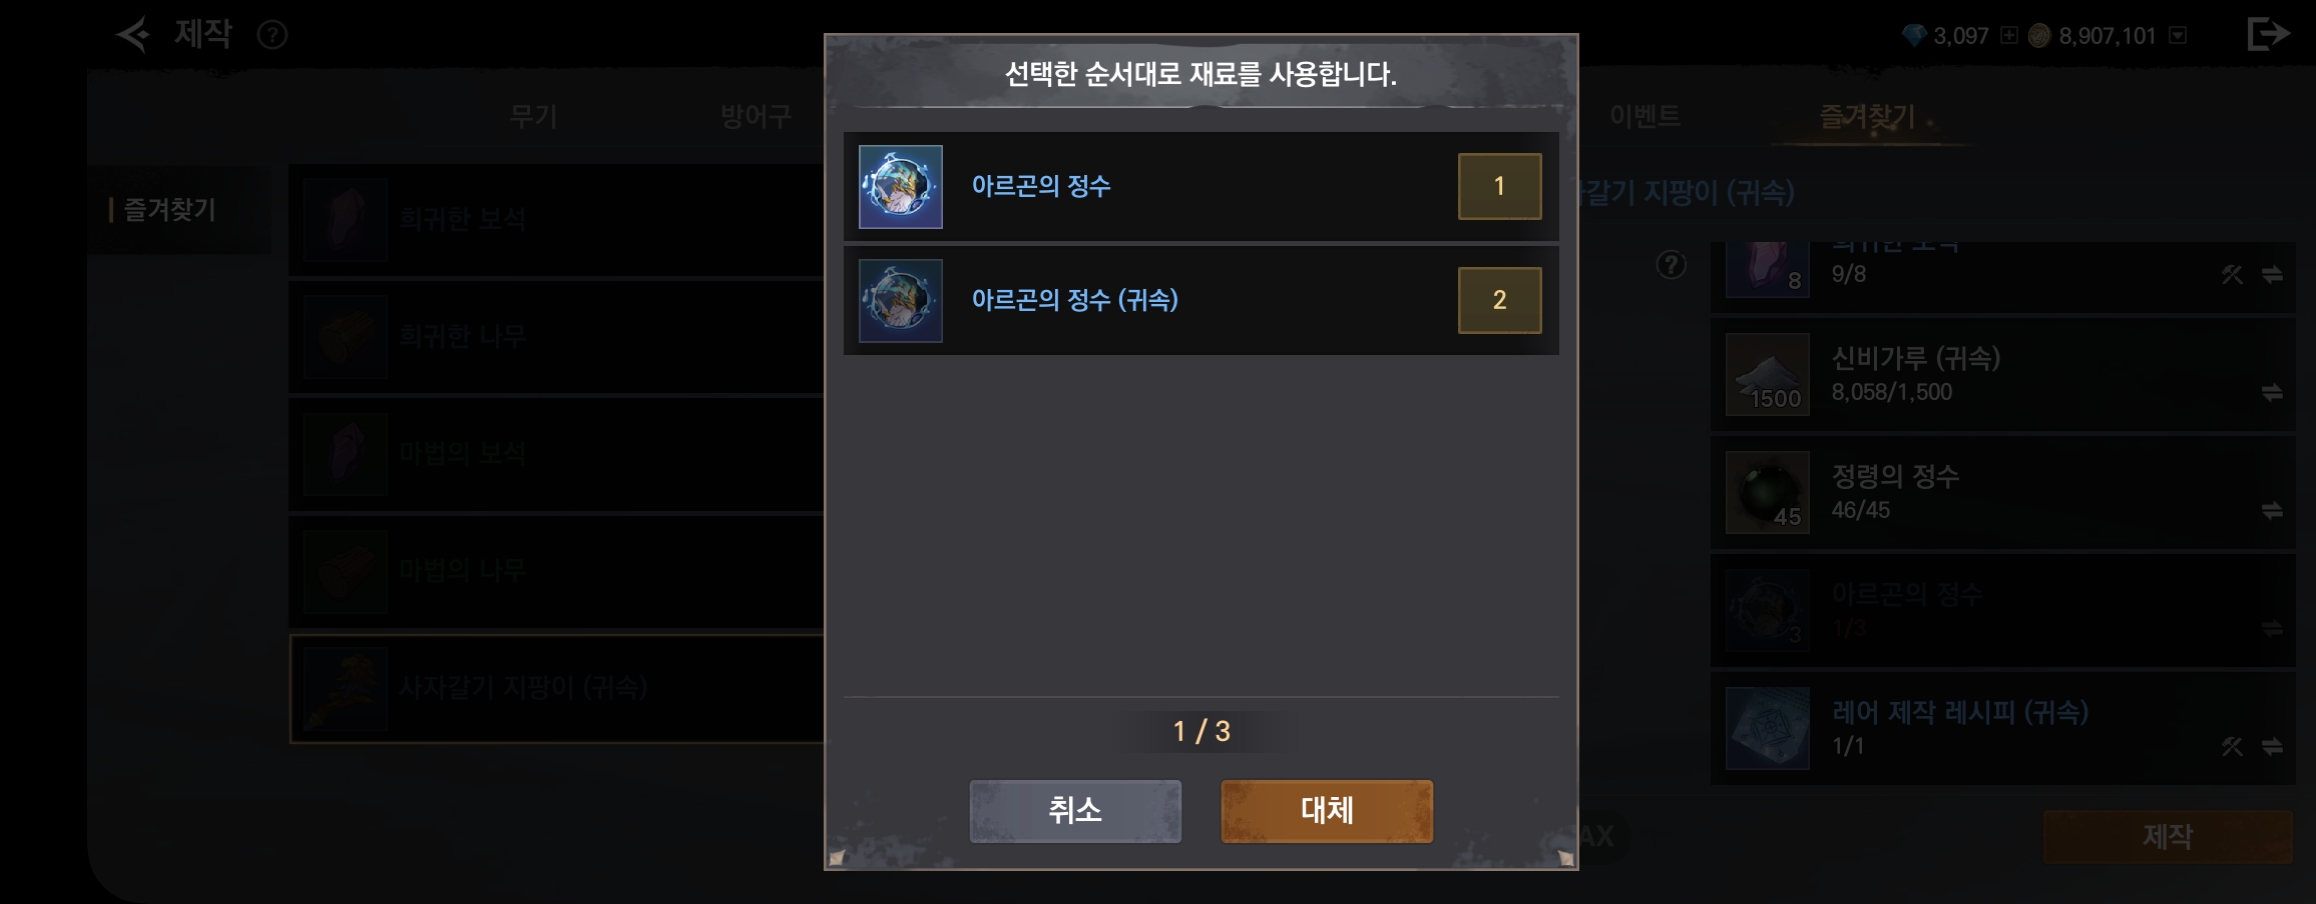Click the exit icon at top right
Viewport: 2316px width, 904px height.
coord(2267,34)
